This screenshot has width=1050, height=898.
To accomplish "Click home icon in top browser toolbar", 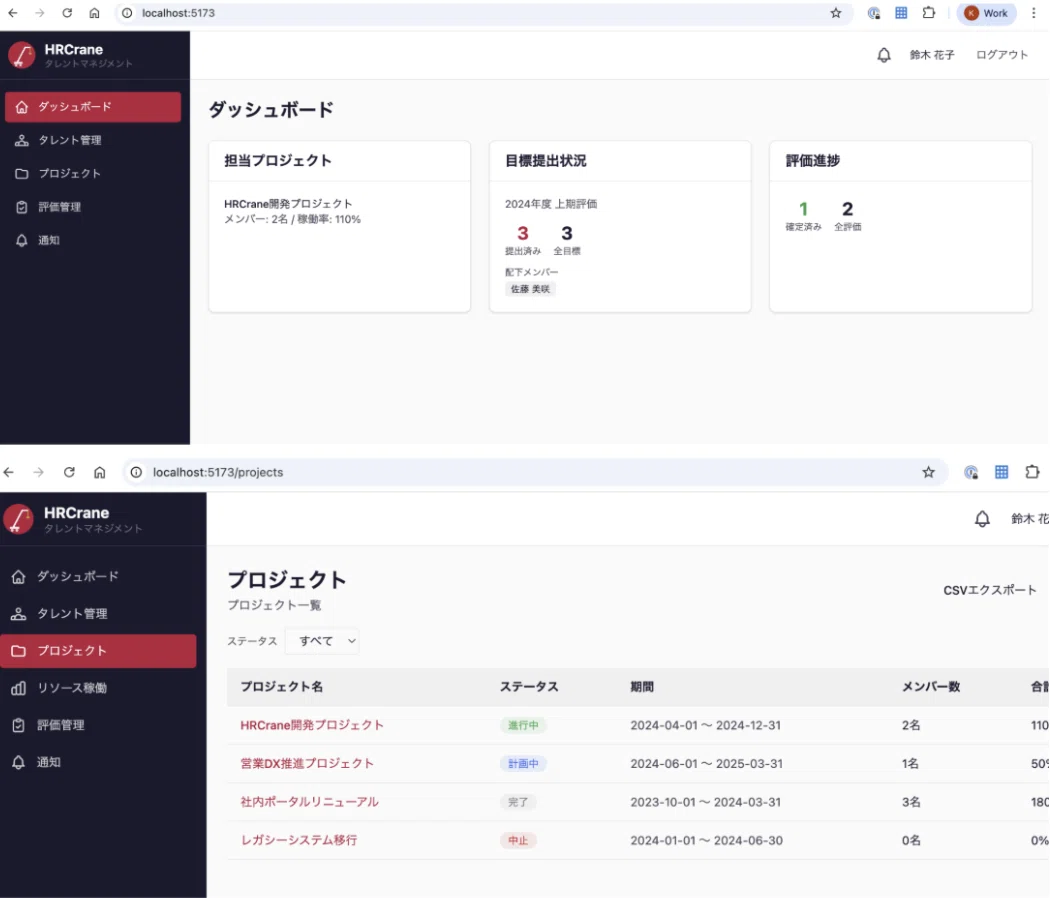I will coord(94,13).
